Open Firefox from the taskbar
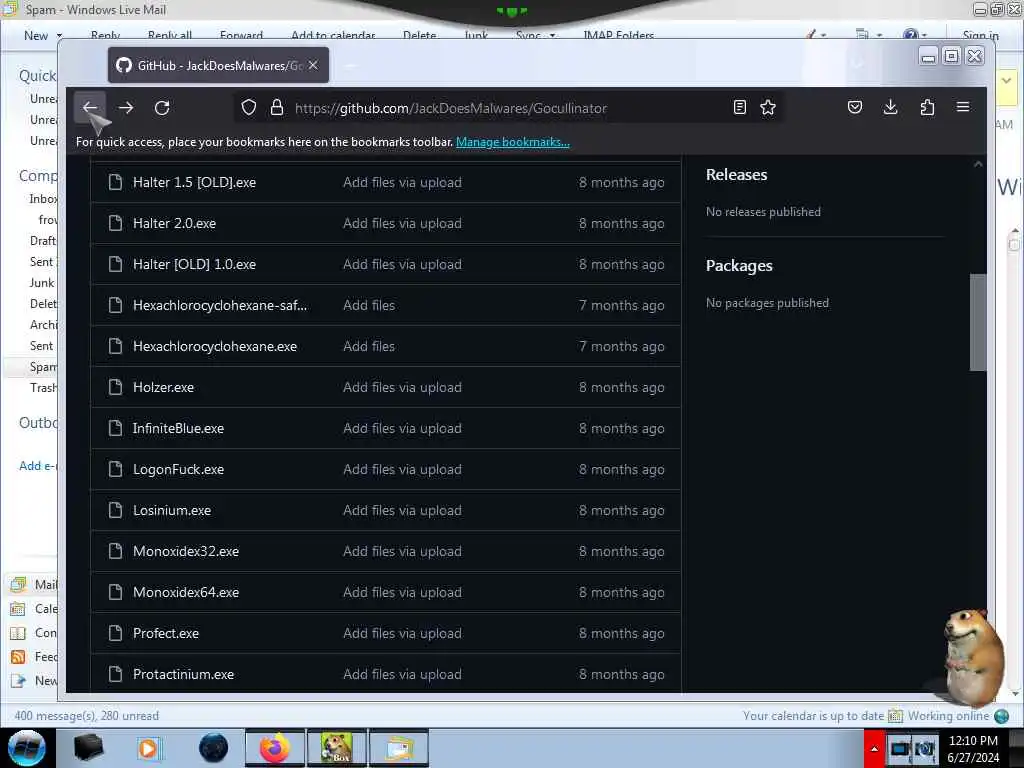This screenshot has width=1024, height=768. click(x=274, y=748)
